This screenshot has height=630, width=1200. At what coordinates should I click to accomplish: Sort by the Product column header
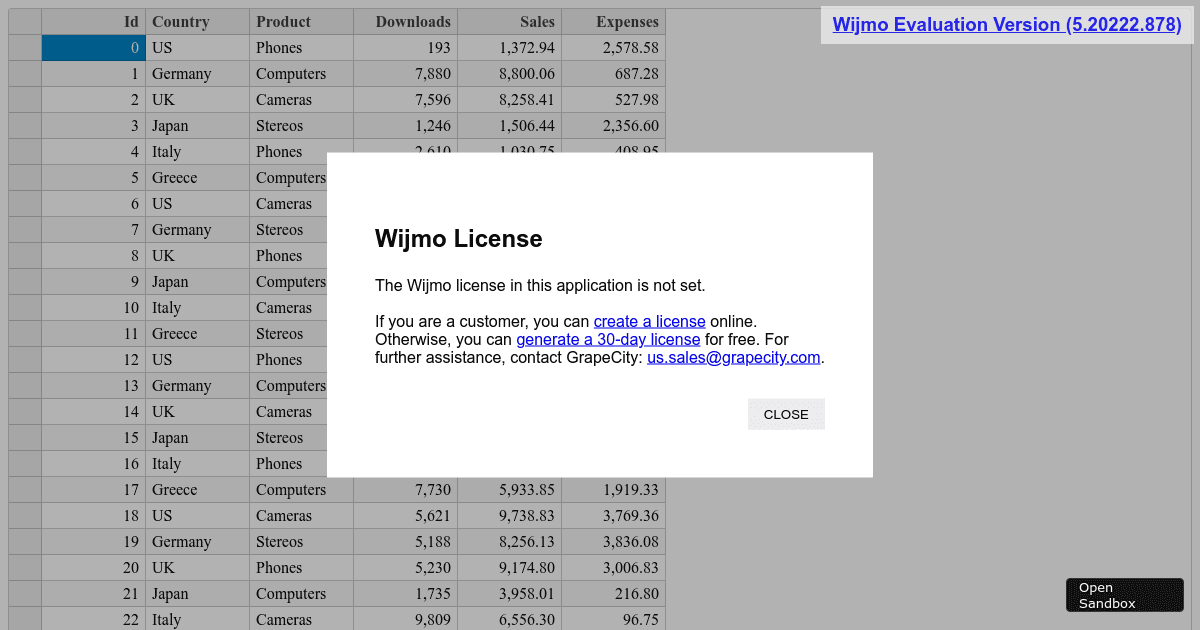(302, 22)
